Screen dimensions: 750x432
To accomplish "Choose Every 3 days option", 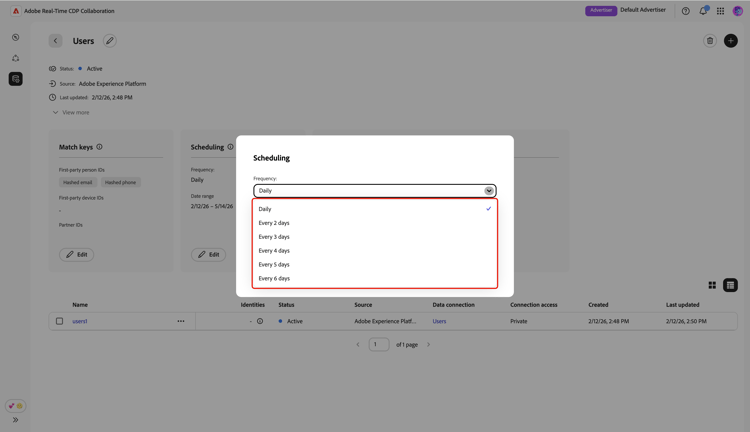I will [x=375, y=236].
